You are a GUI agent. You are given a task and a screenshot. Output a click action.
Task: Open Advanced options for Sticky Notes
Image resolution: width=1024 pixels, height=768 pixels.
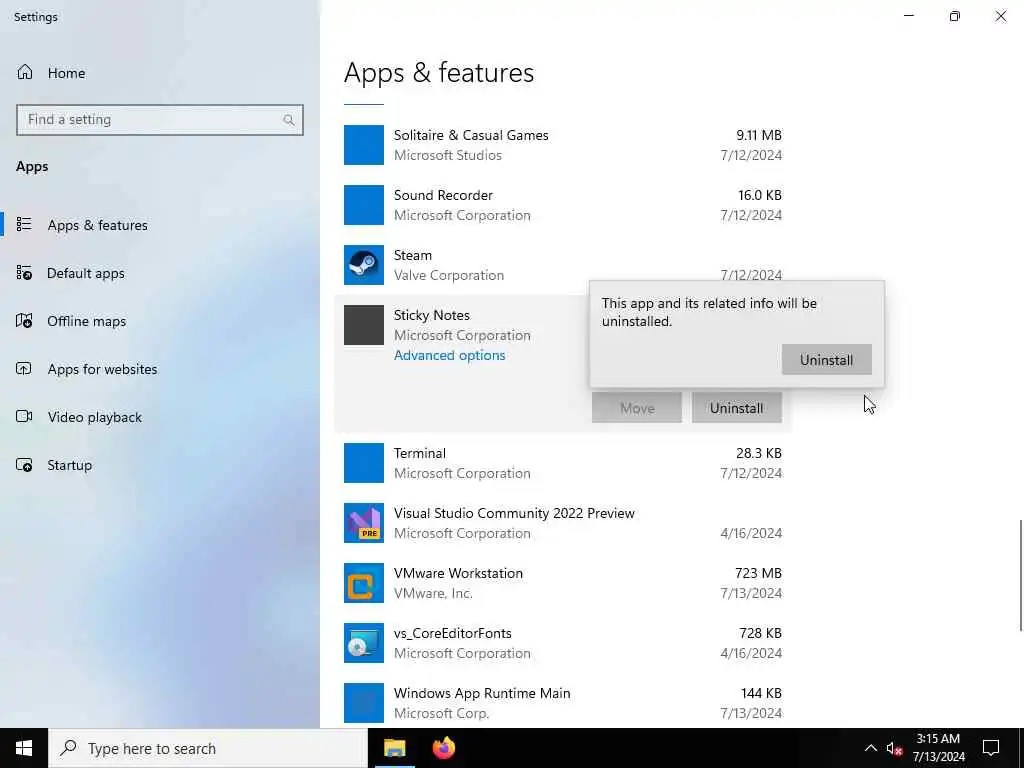pos(449,355)
